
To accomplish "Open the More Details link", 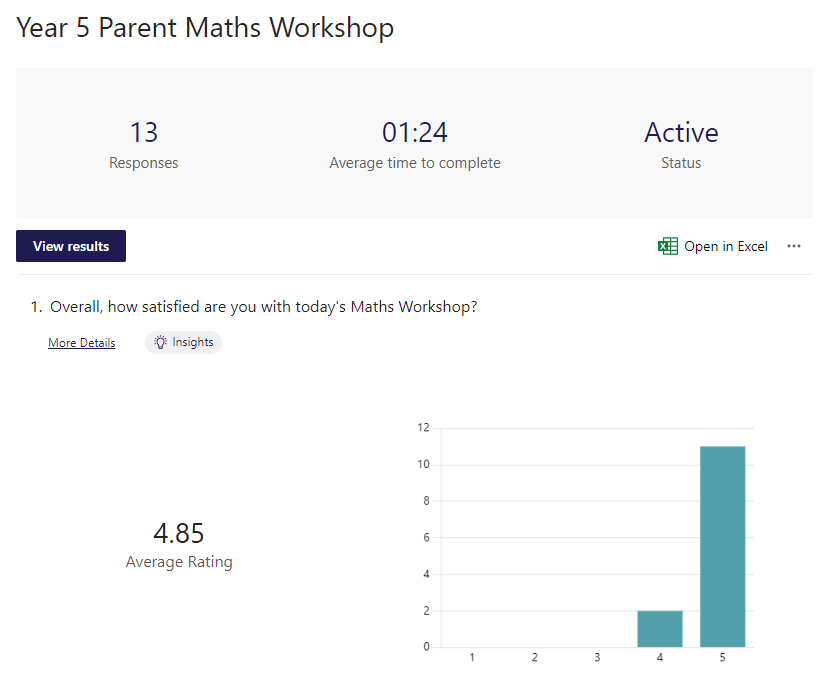I will 82,343.
